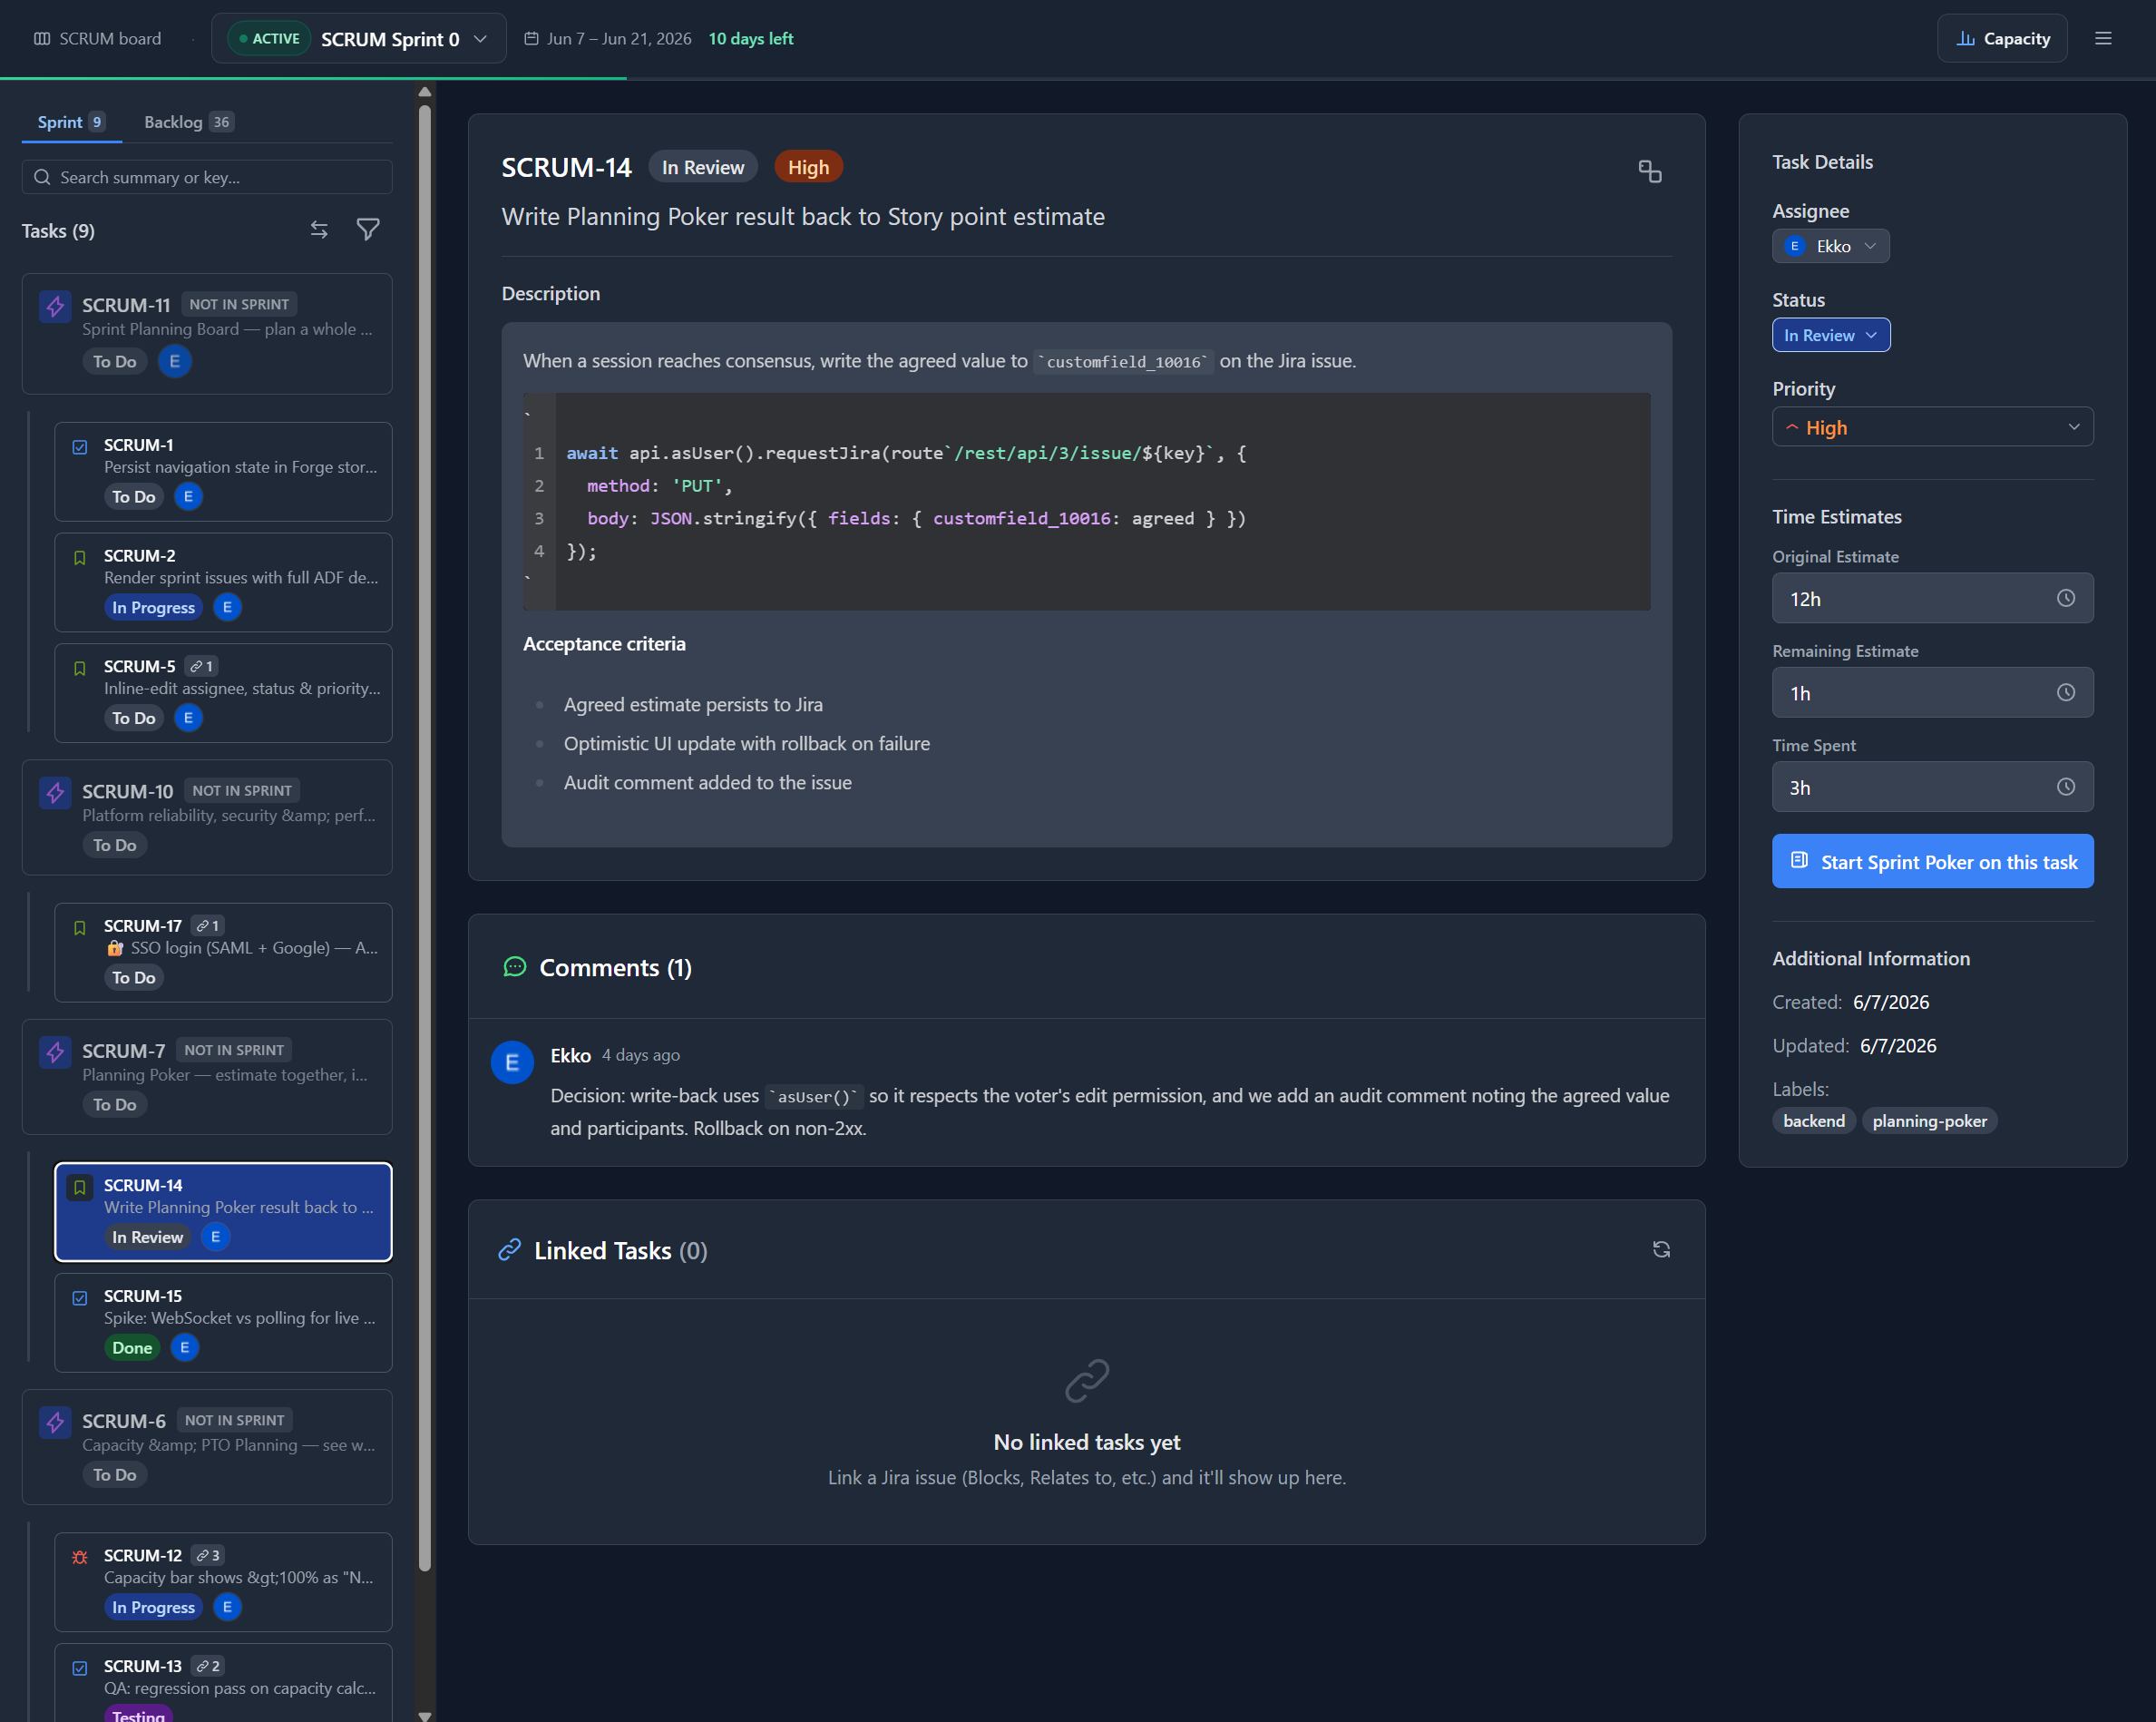Click the swap arrows icon in Tasks header
Image resolution: width=2156 pixels, height=1722 pixels.
tap(319, 230)
